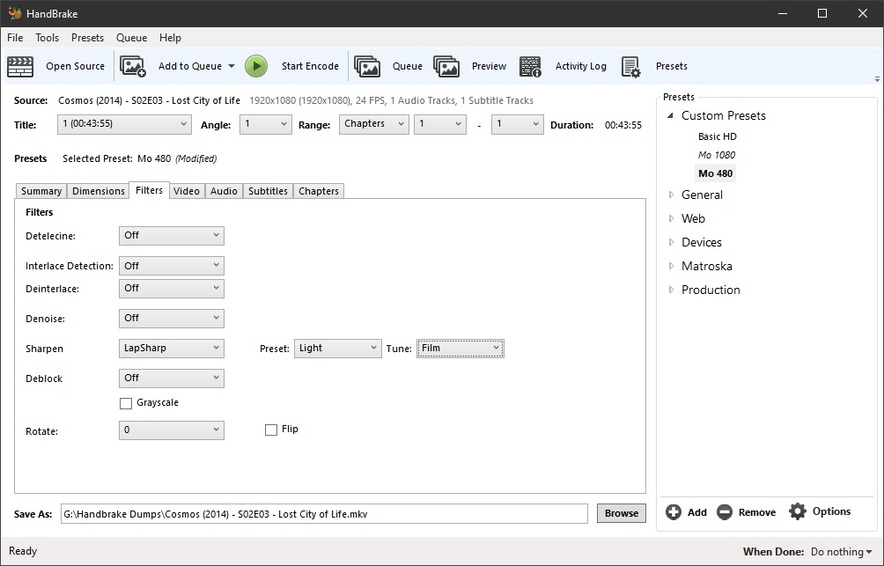This screenshot has height=566, width=884.
Task: Select the Mo 480 preset
Action: (x=715, y=174)
